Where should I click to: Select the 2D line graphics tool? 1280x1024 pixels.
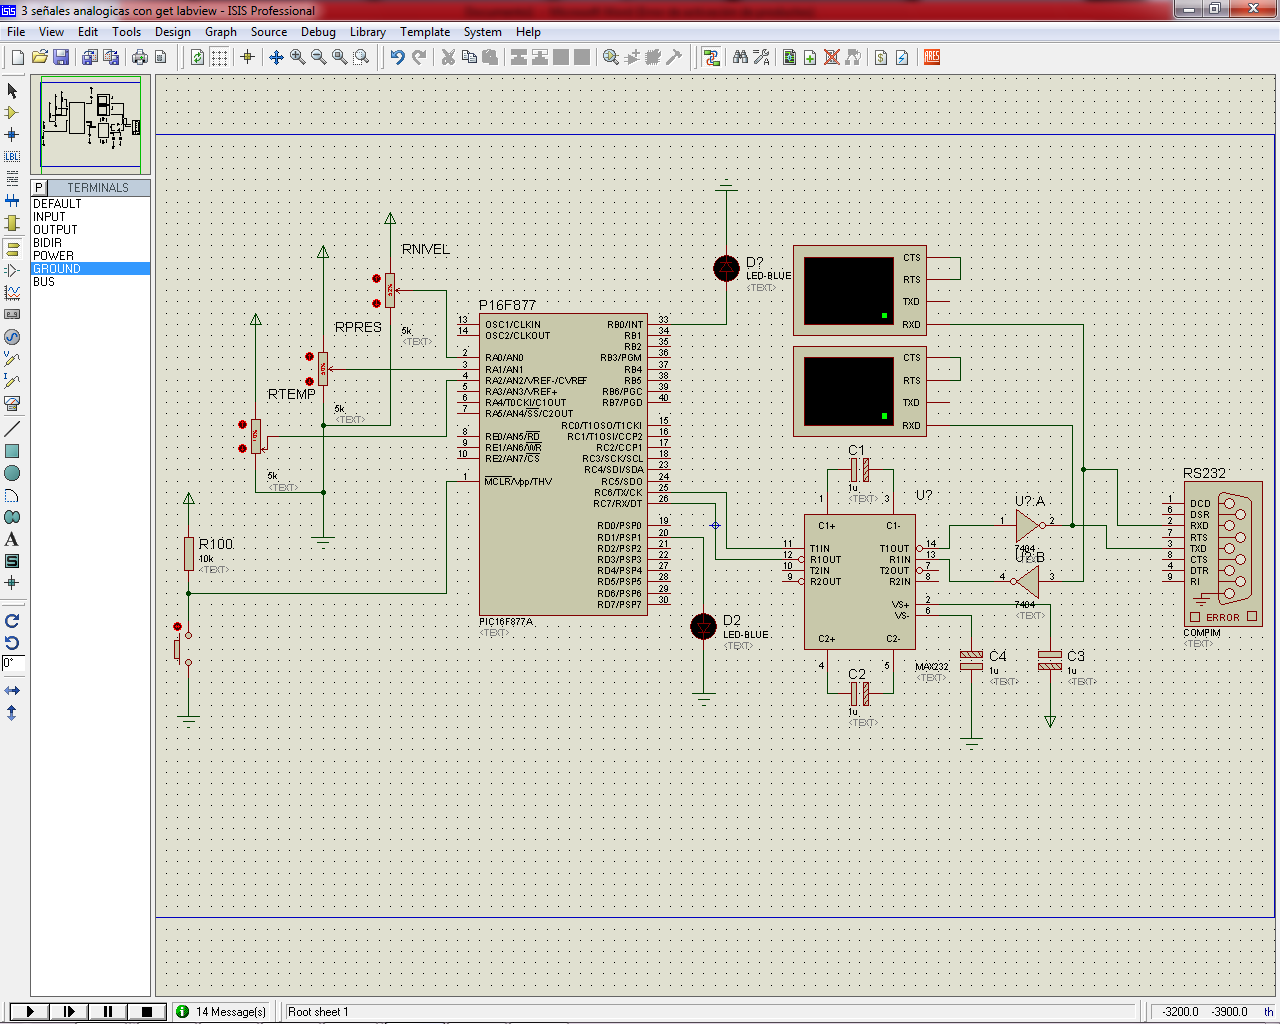point(12,429)
